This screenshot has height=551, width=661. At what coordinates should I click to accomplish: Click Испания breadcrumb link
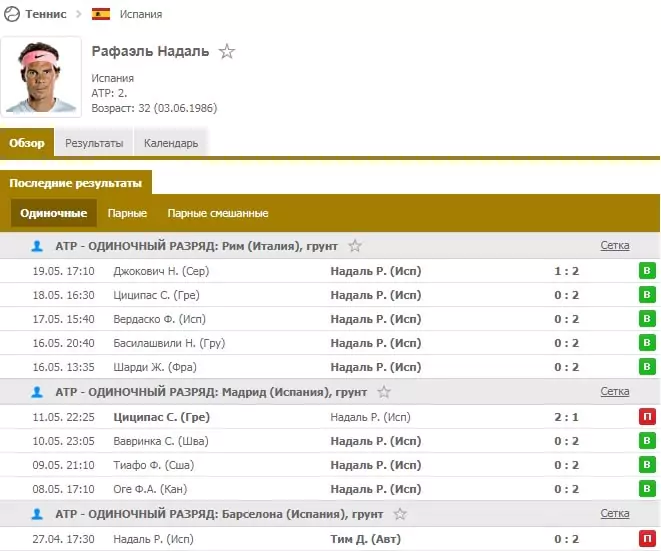click(x=141, y=14)
